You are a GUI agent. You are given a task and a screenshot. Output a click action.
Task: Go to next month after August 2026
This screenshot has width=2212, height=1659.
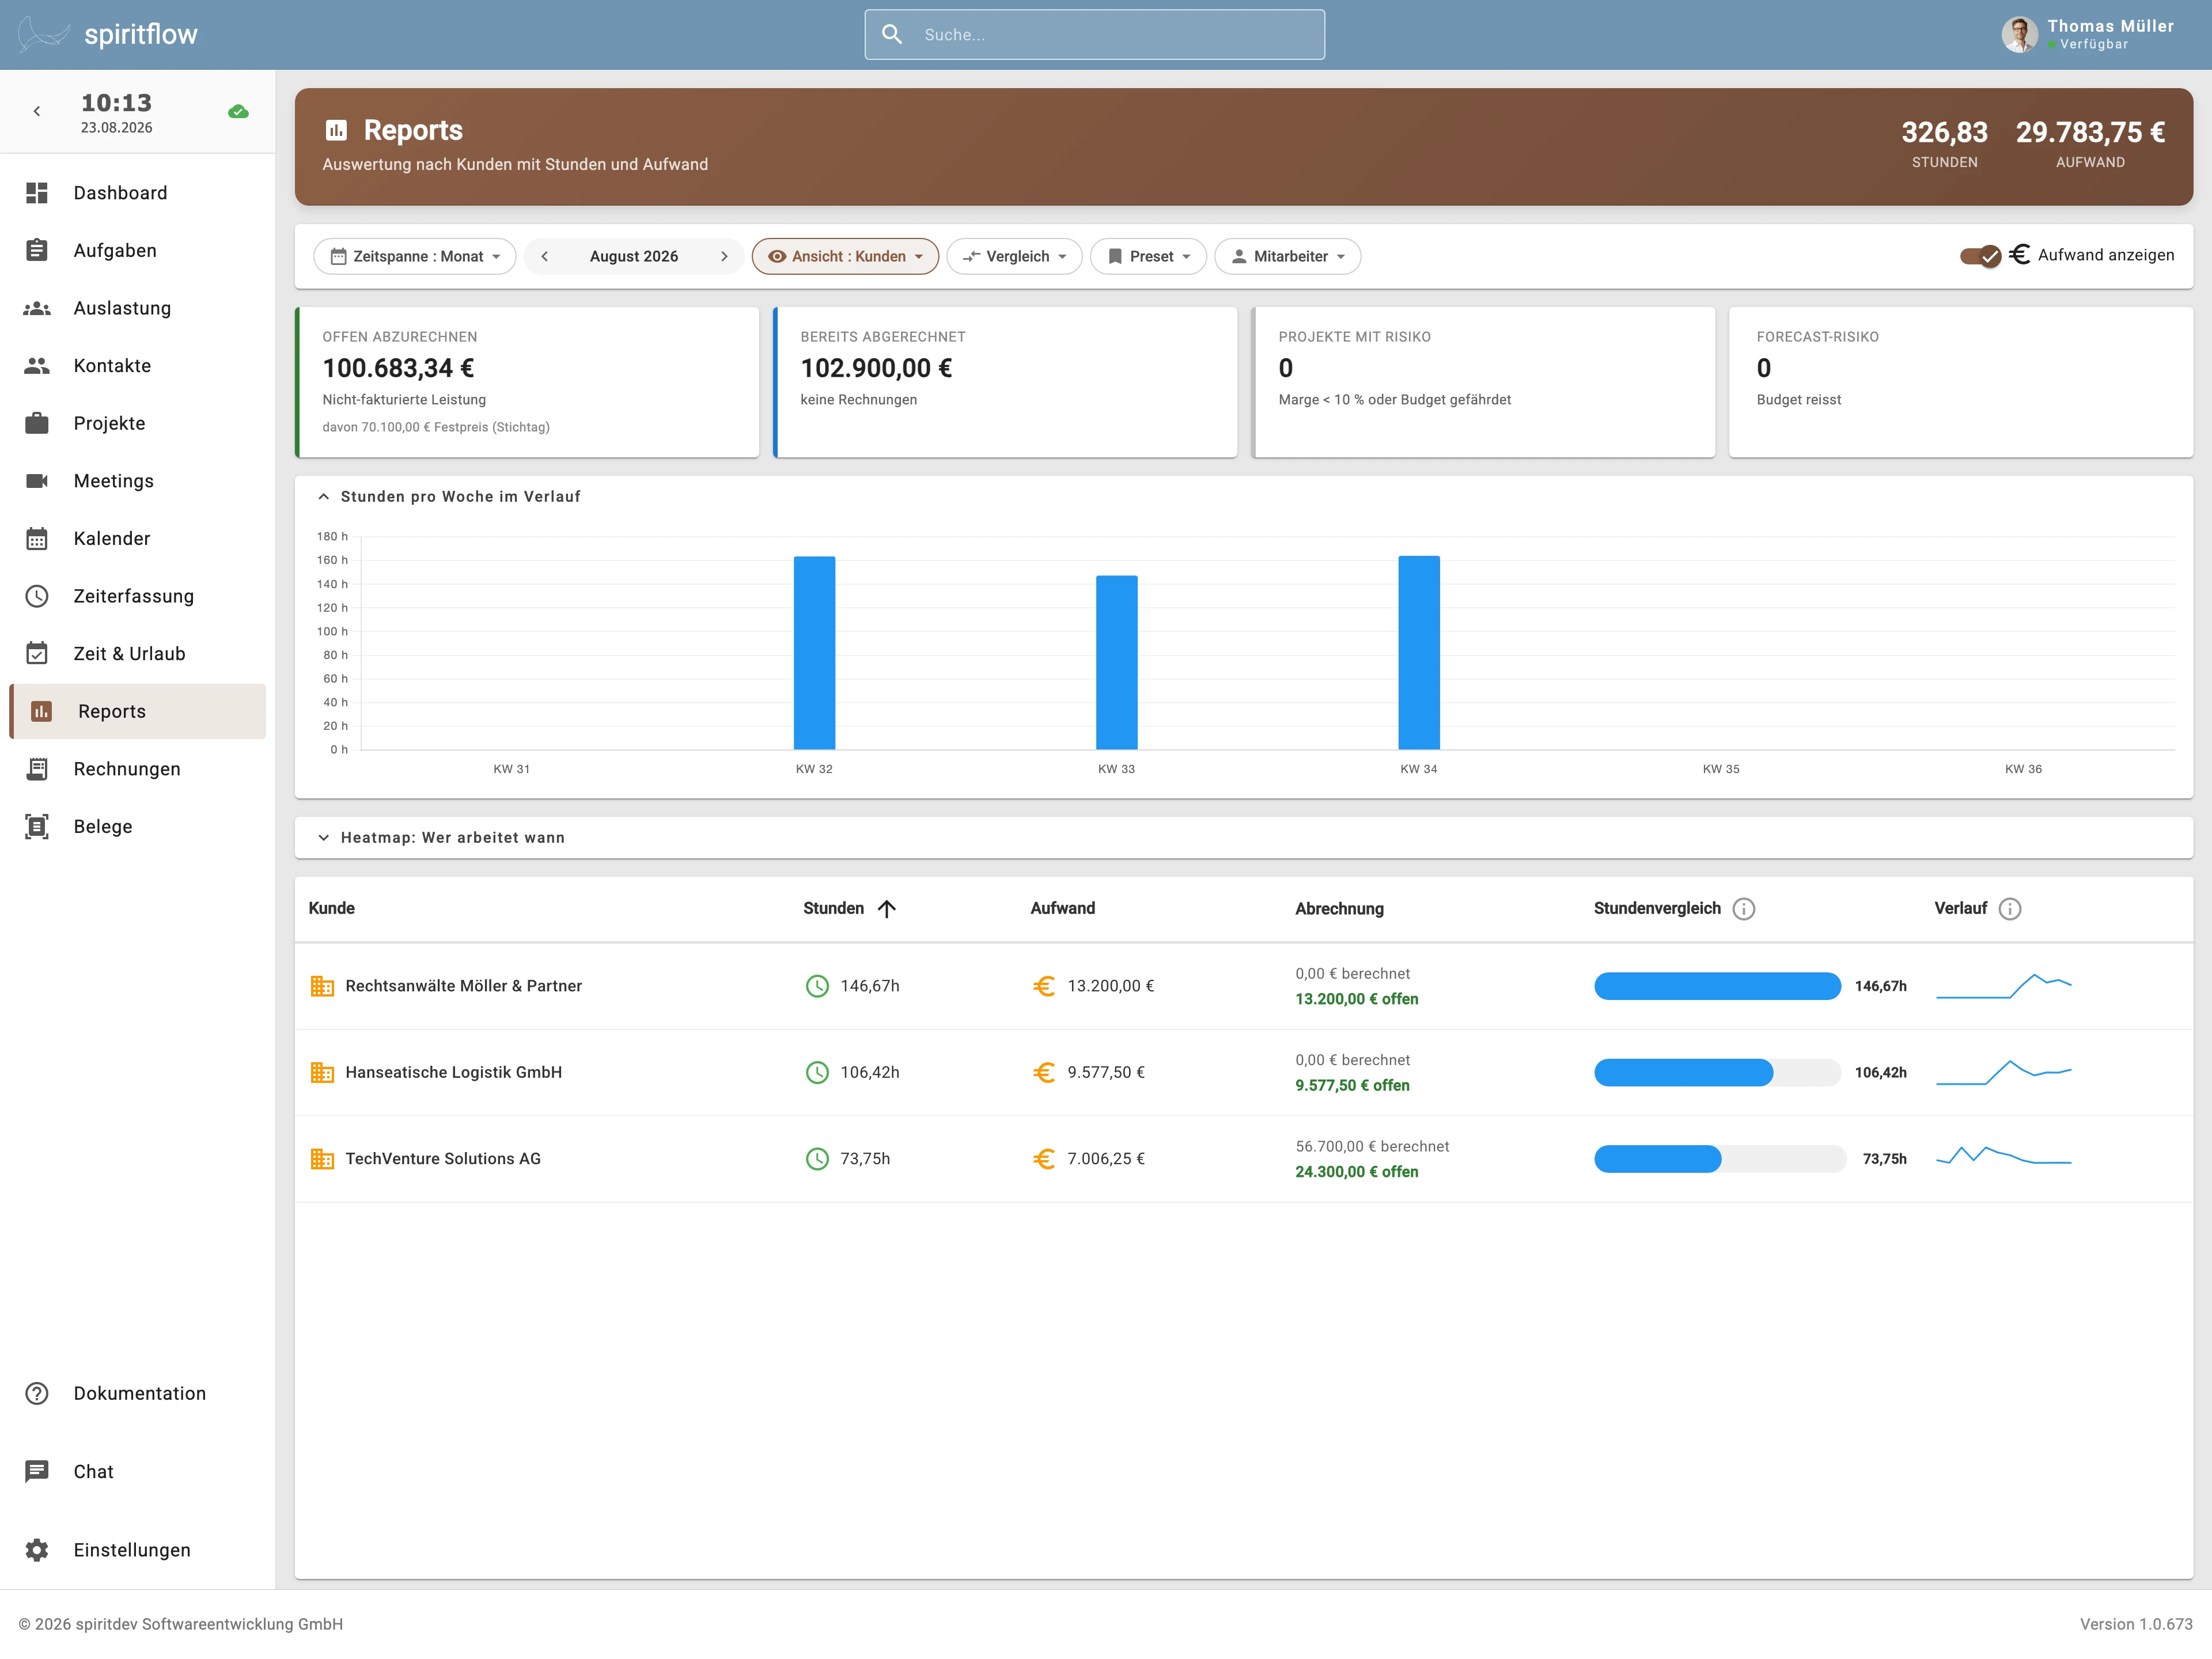(x=724, y=257)
